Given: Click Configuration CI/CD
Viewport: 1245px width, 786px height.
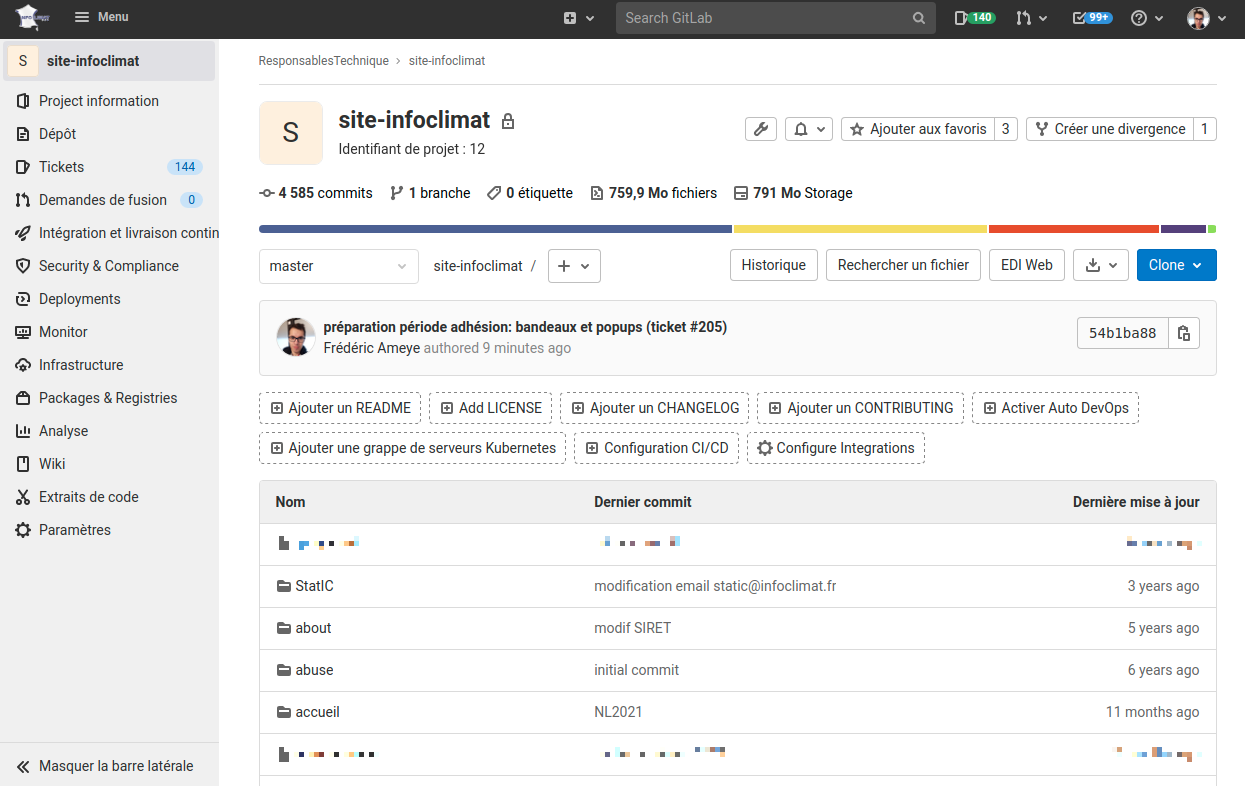Looking at the screenshot, I should (x=656, y=448).
